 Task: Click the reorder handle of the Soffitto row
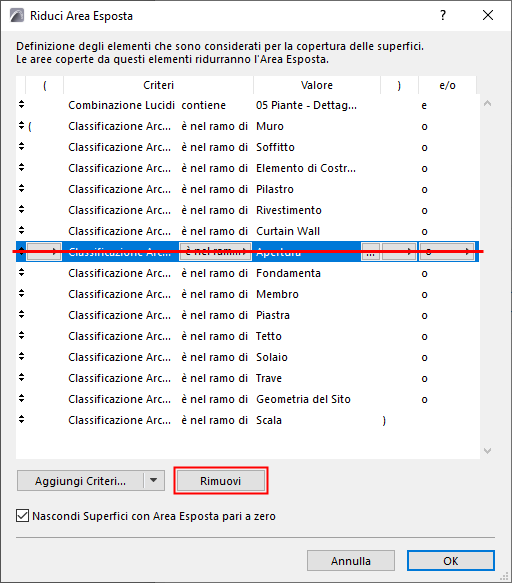[22, 146]
